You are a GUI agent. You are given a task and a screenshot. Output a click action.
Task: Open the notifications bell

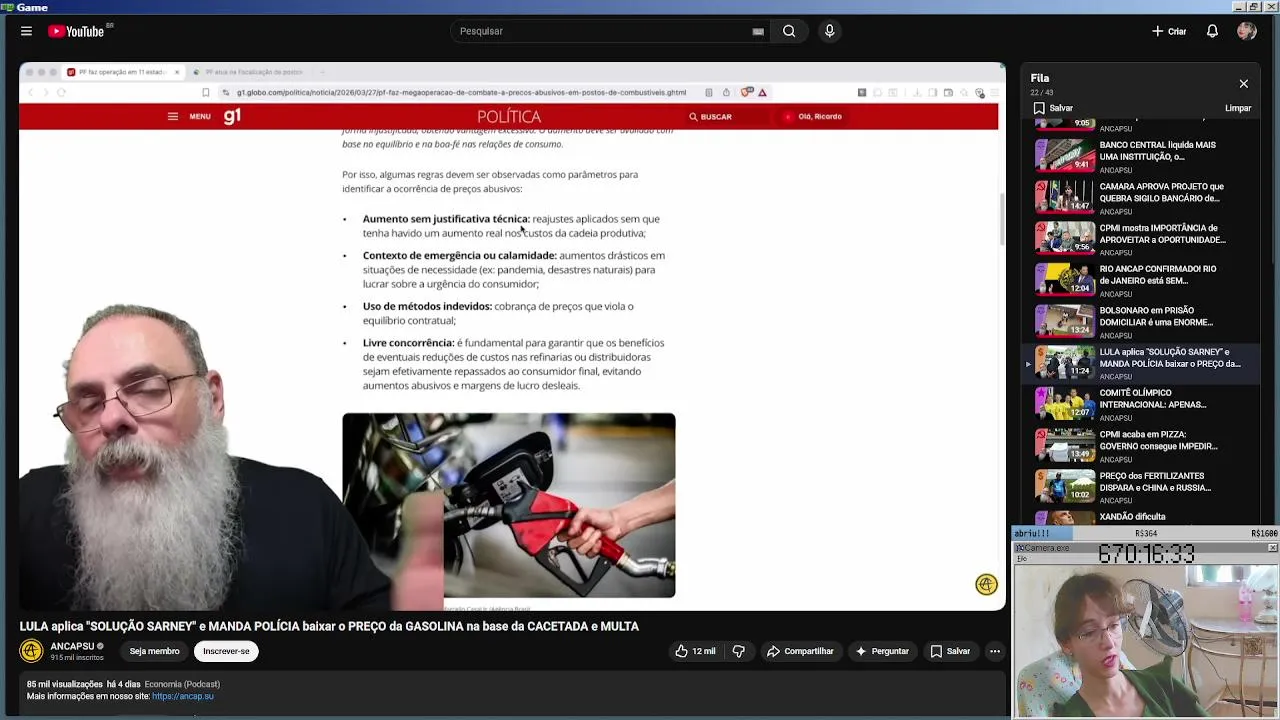point(1212,31)
